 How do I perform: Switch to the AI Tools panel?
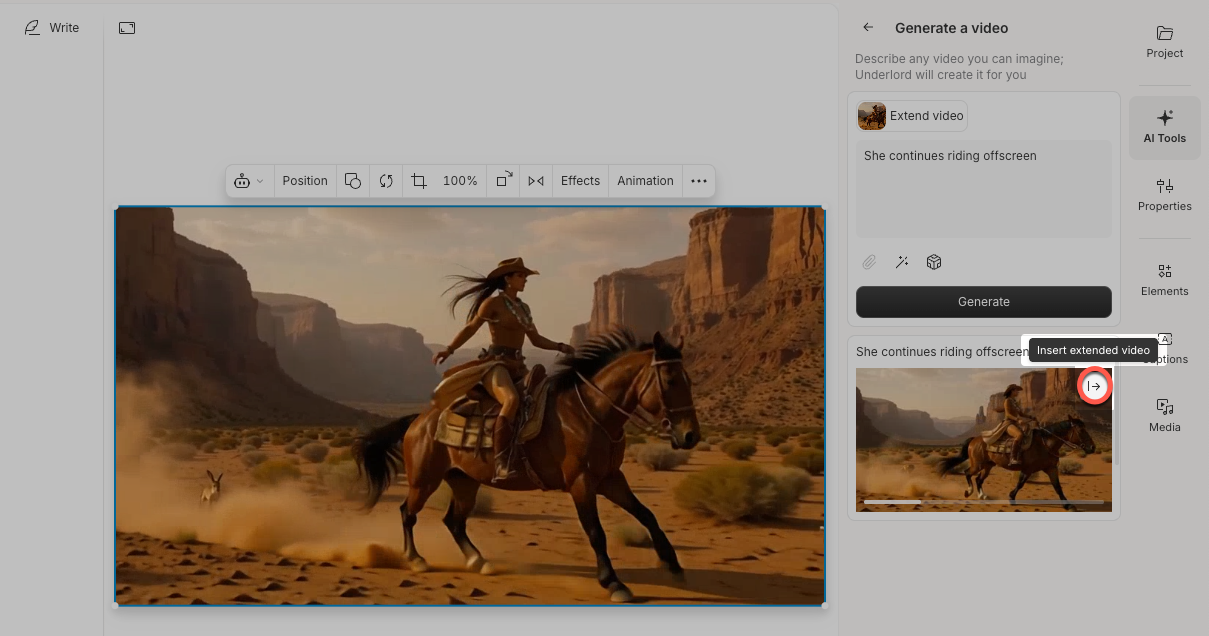coord(1164,127)
